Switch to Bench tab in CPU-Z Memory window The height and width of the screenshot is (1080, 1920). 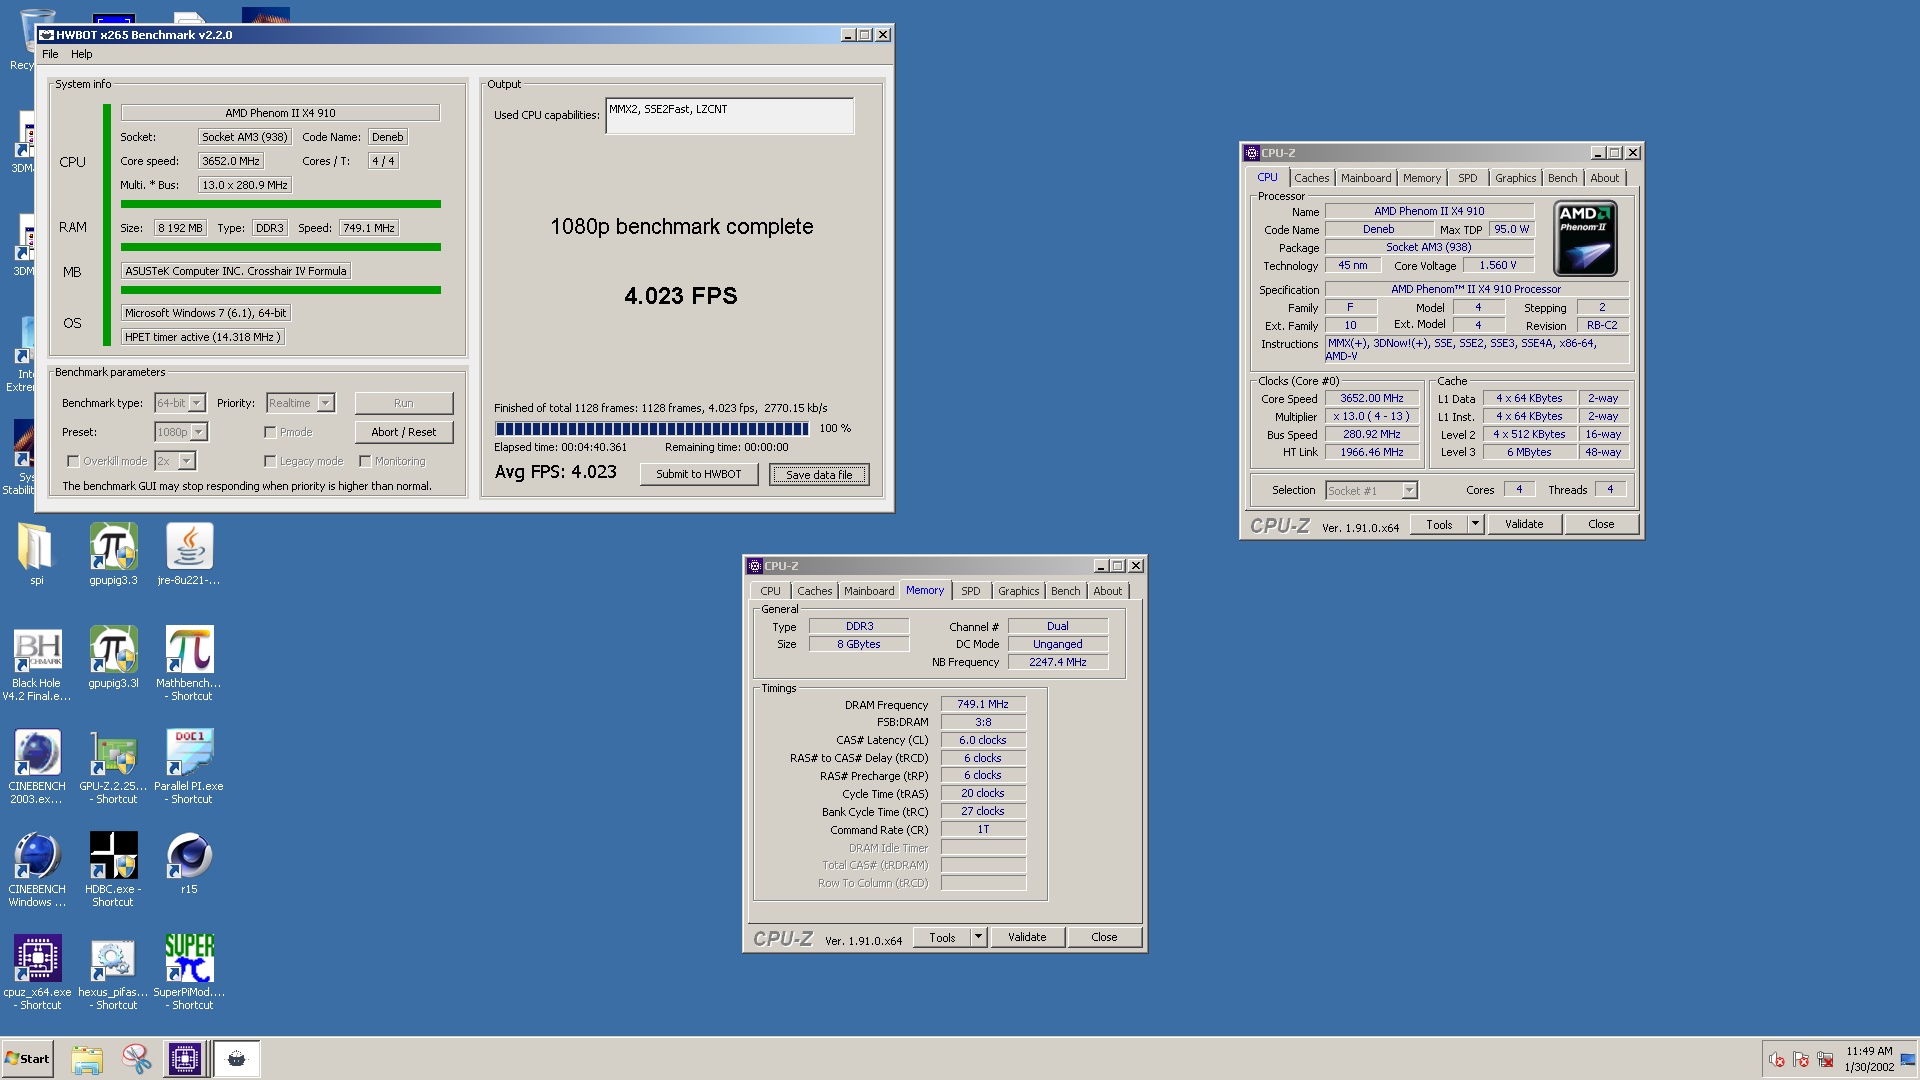tap(1065, 591)
